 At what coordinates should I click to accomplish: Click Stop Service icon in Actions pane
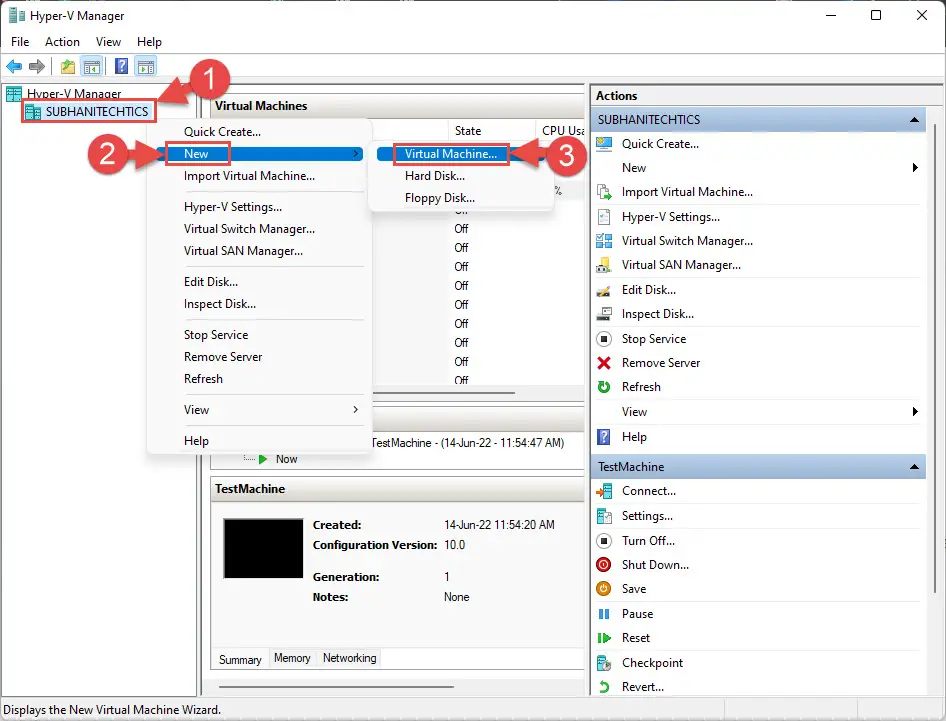click(604, 339)
